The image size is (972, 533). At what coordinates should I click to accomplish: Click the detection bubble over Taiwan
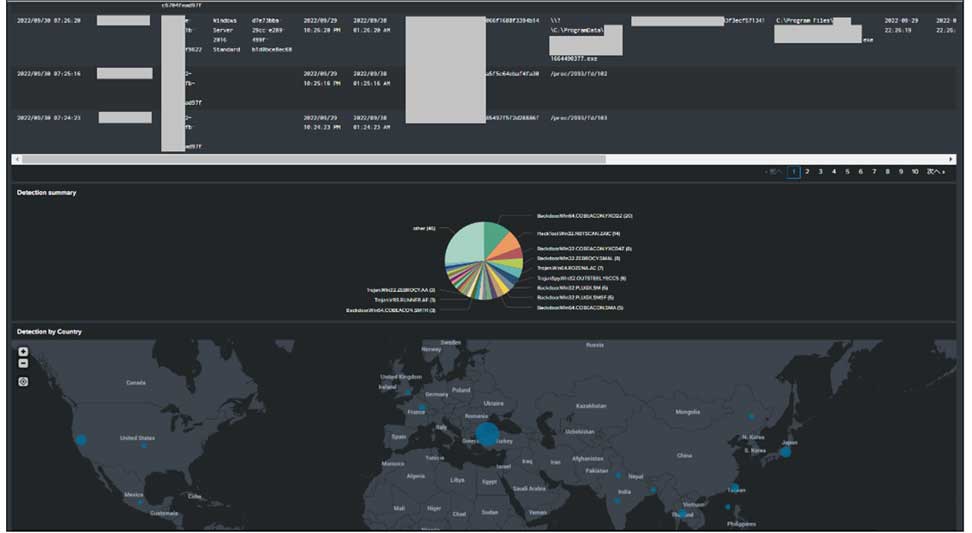click(735, 487)
